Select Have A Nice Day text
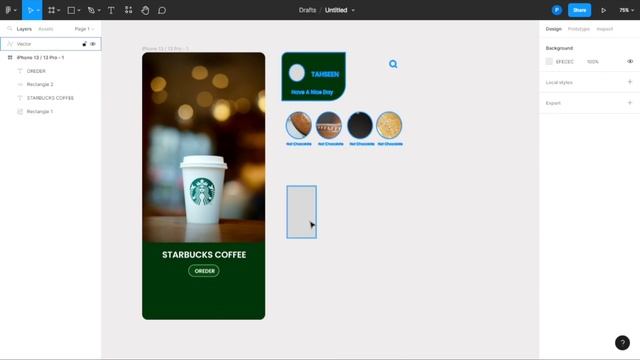Viewport: 640px width, 360px height. coord(312,92)
